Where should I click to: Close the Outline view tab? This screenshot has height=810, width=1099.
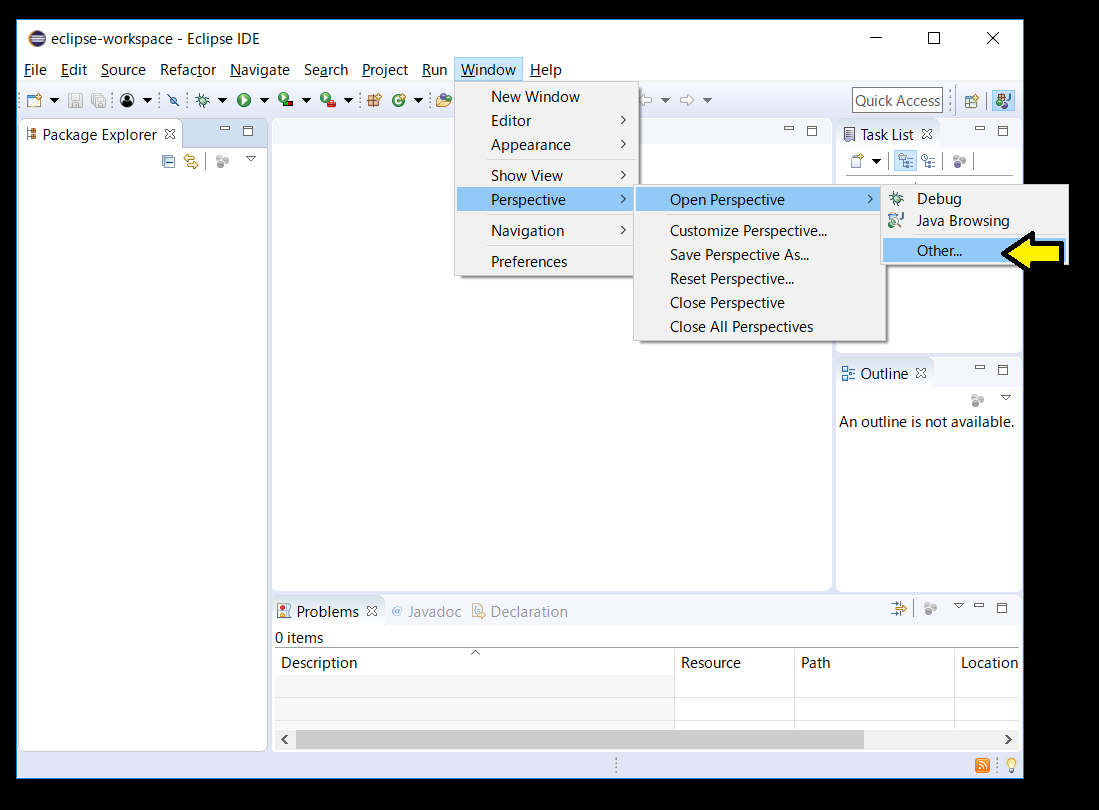tap(921, 373)
